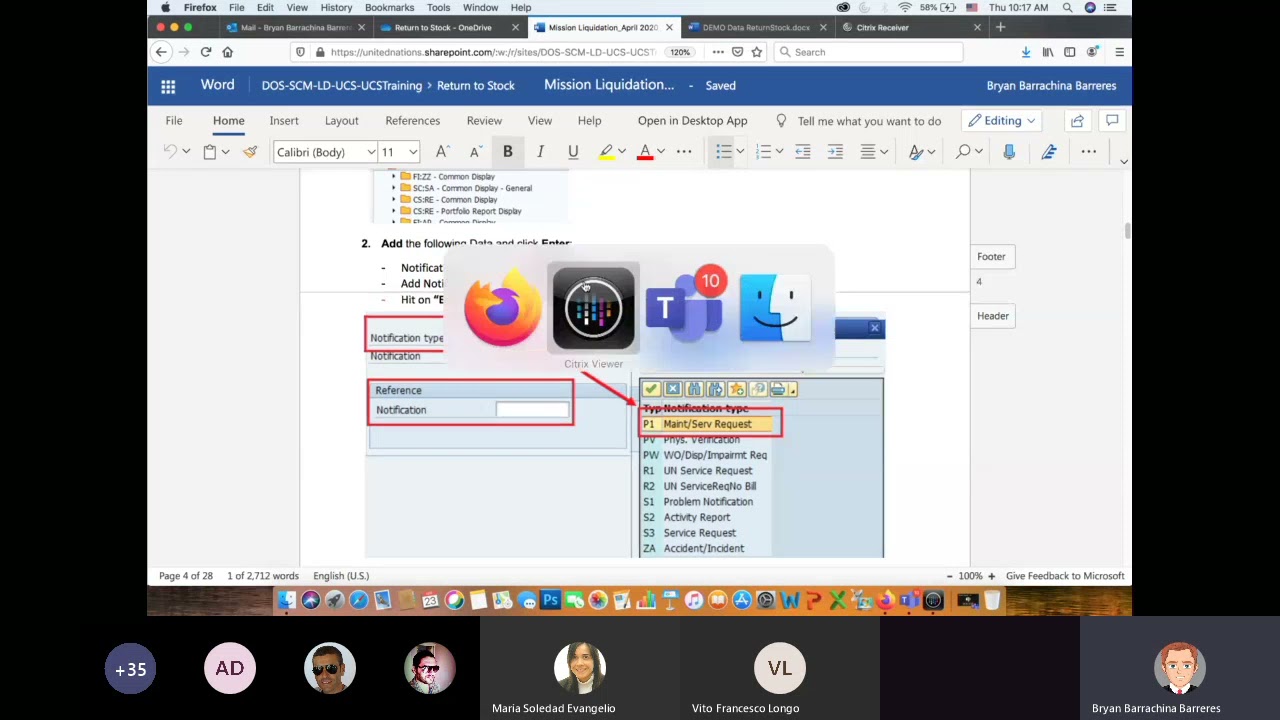Switch to the References ribbon tab

(412, 121)
